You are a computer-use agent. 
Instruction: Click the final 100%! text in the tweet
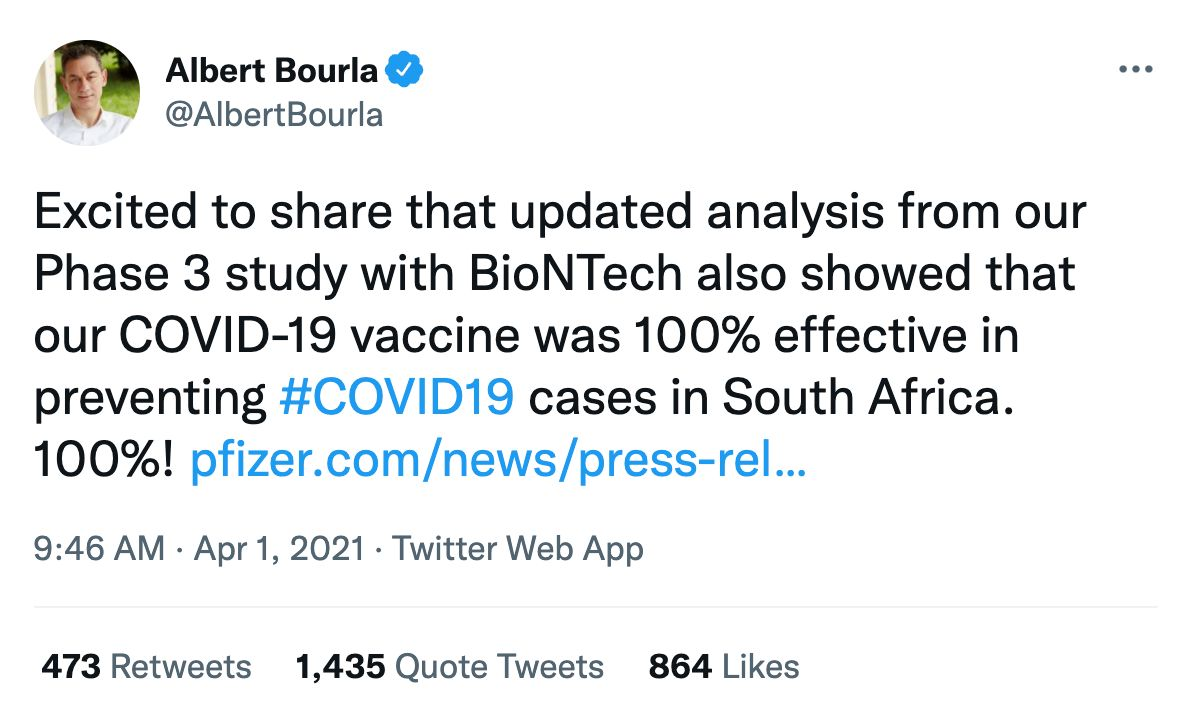pyautogui.click(x=104, y=460)
